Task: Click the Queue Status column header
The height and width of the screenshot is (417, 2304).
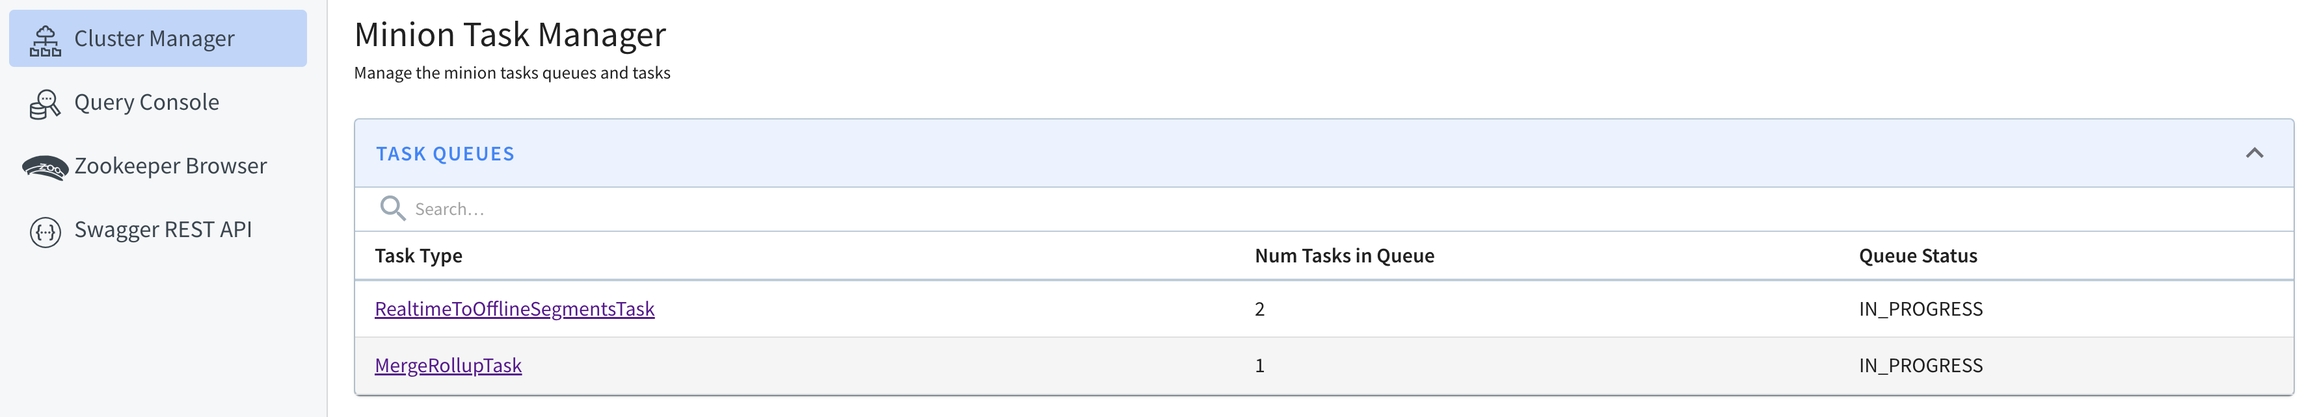Action: (x=1917, y=256)
